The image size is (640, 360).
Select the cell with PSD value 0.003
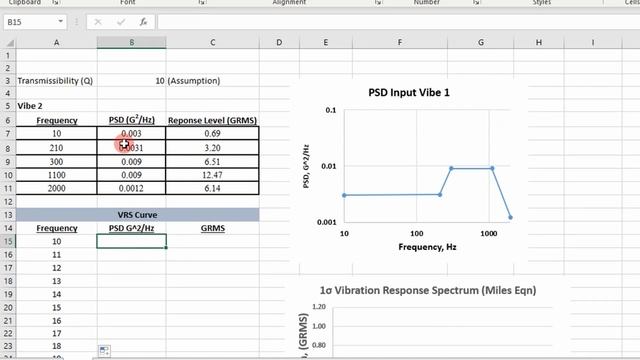pyautogui.click(x=131, y=133)
